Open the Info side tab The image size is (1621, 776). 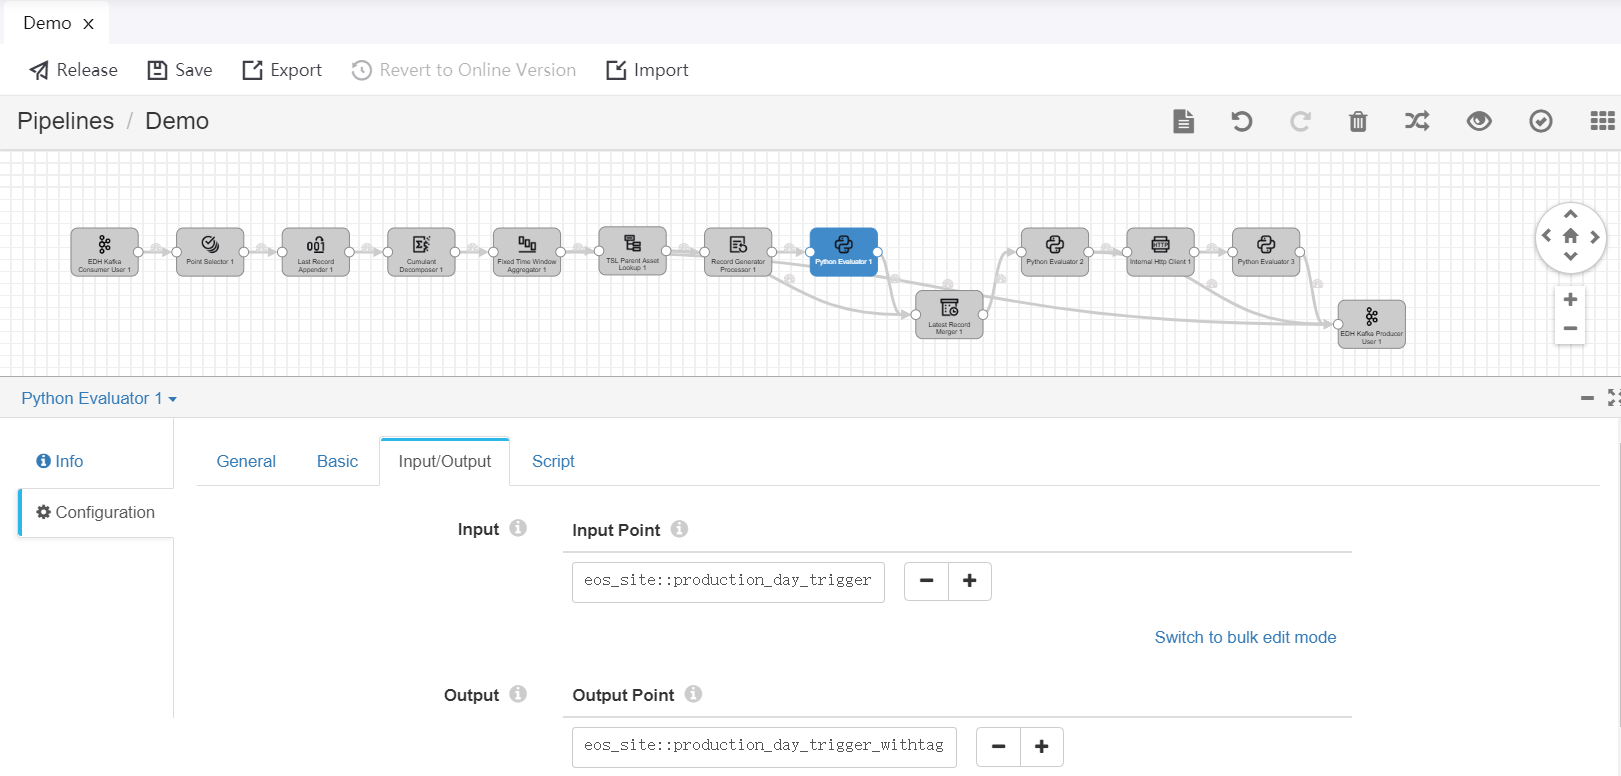tap(60, 461)
